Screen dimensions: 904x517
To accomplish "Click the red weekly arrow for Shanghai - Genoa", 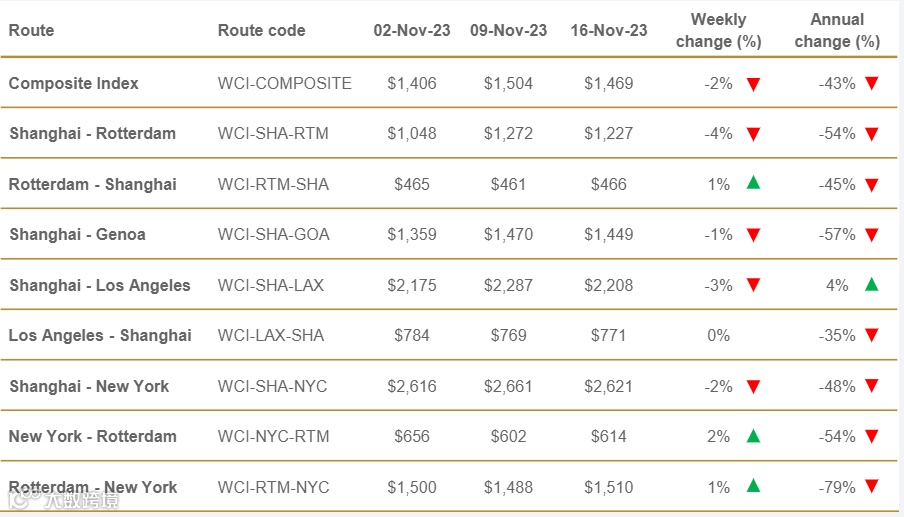I will [753, 235].
